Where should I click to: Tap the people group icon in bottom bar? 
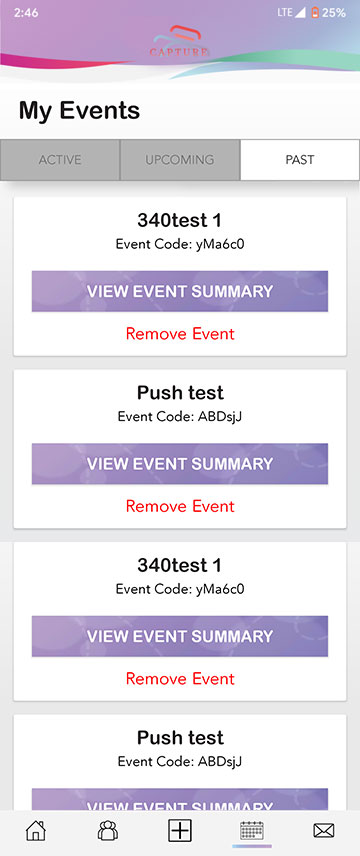click(x=108, y=831)
